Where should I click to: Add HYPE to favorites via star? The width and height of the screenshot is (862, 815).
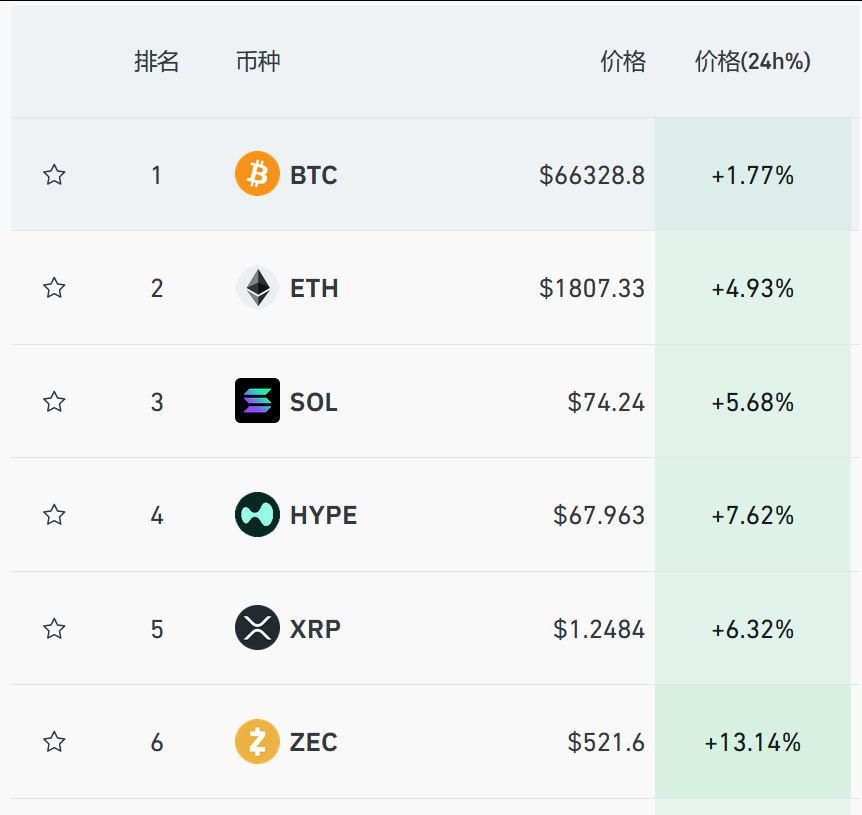tap(54, 515)
